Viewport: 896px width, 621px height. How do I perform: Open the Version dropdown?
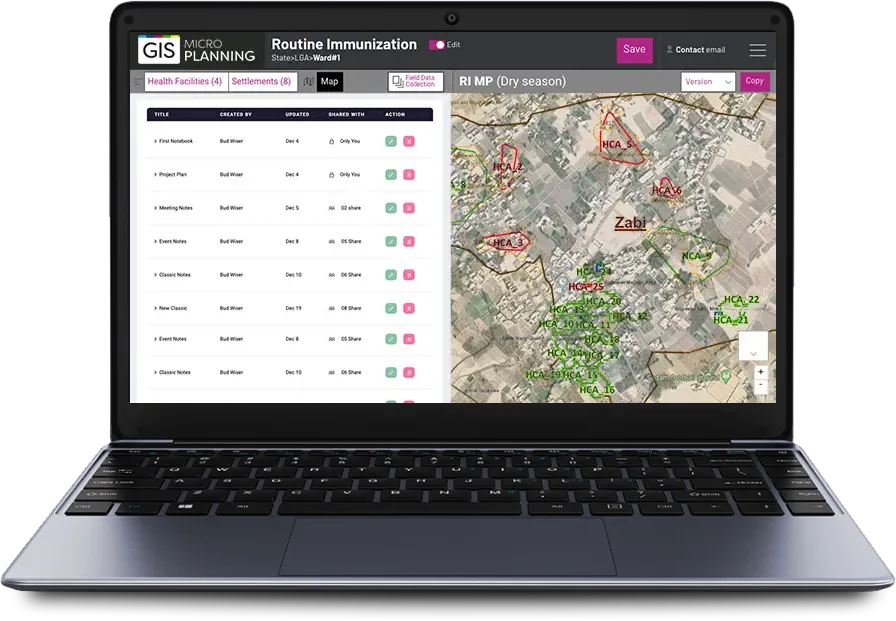pyautogui.click(x=708, y=82)
